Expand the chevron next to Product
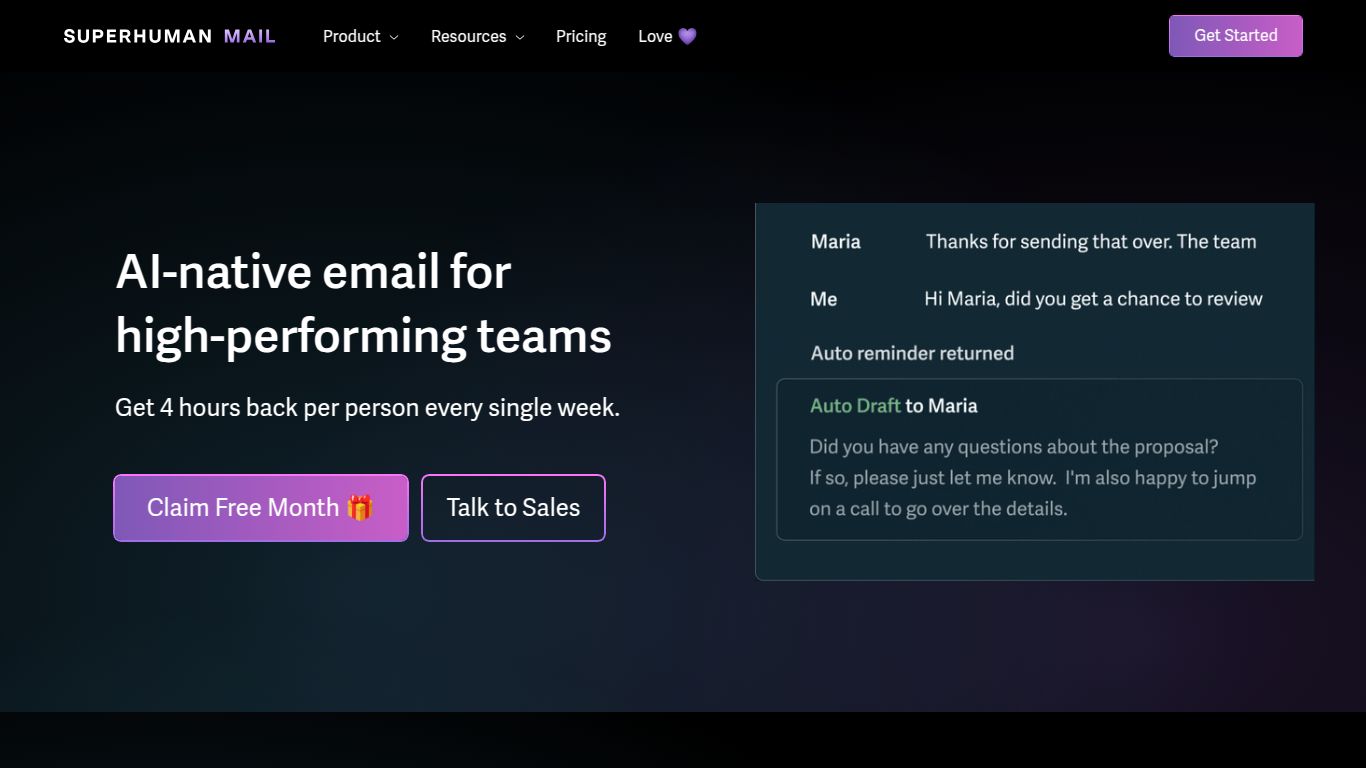 click(x=394, y=37)
